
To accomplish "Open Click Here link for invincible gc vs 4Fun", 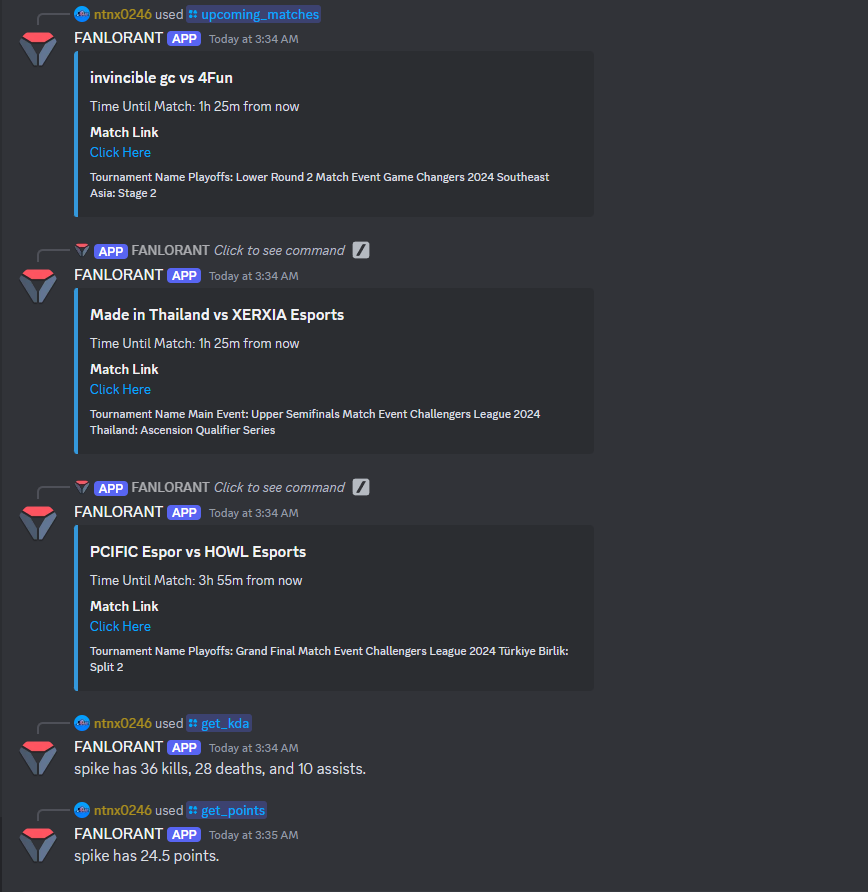I will coord(120,152).
